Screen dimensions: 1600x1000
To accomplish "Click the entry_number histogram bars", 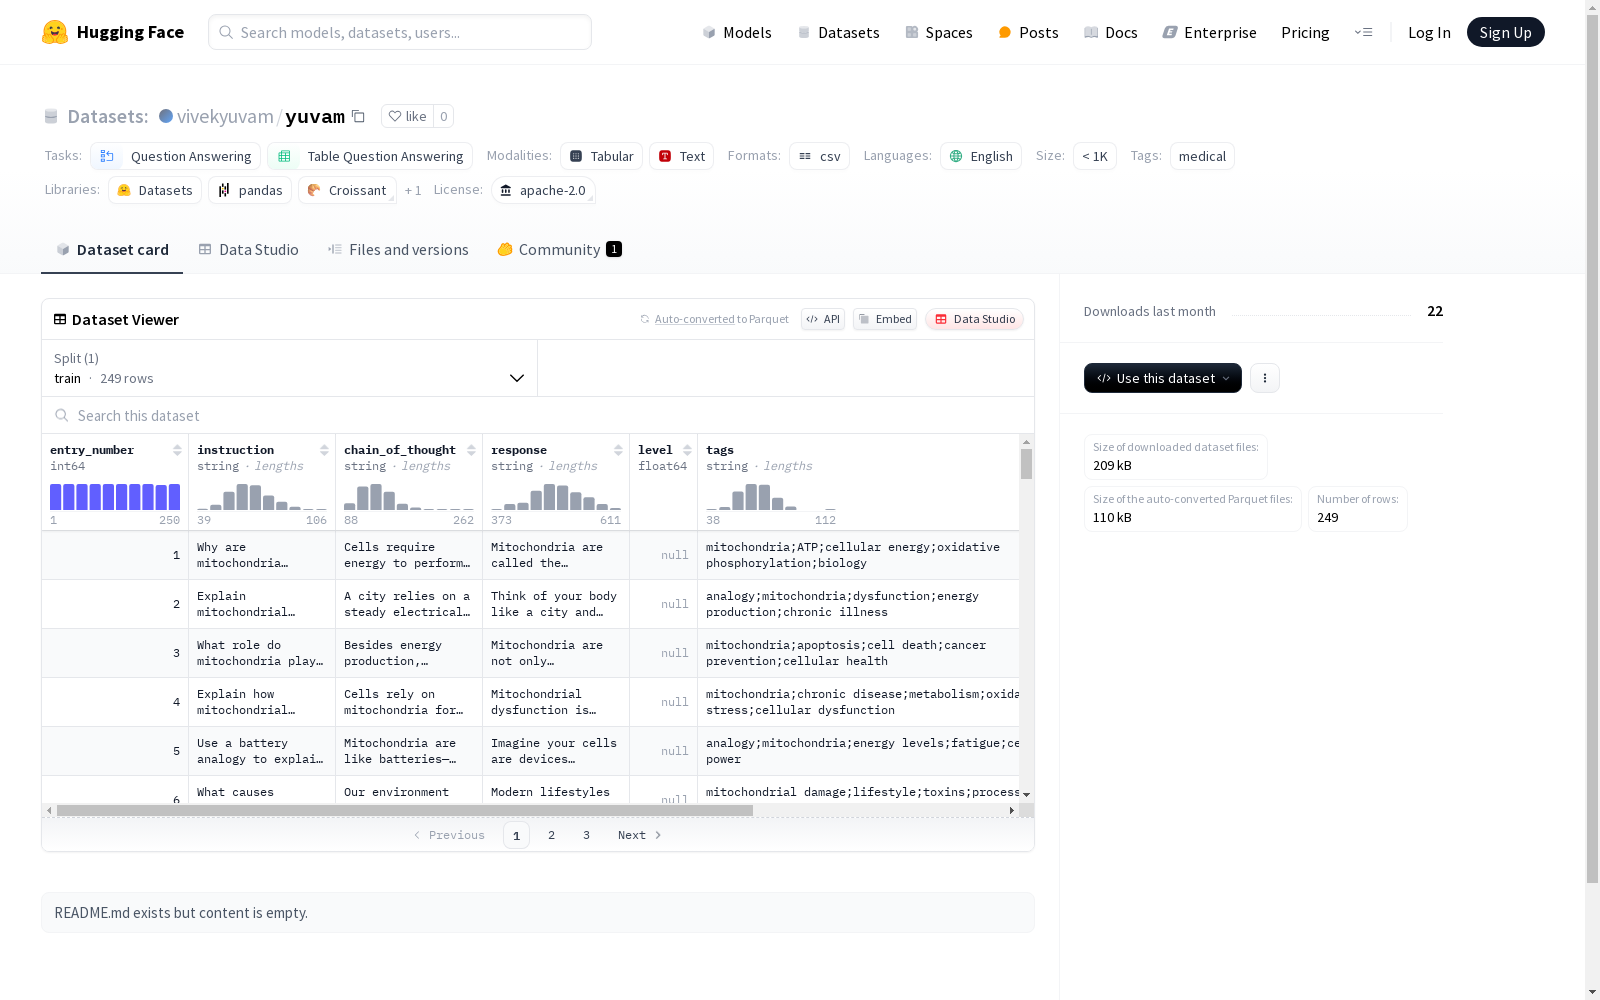I will tap(115, 497).
